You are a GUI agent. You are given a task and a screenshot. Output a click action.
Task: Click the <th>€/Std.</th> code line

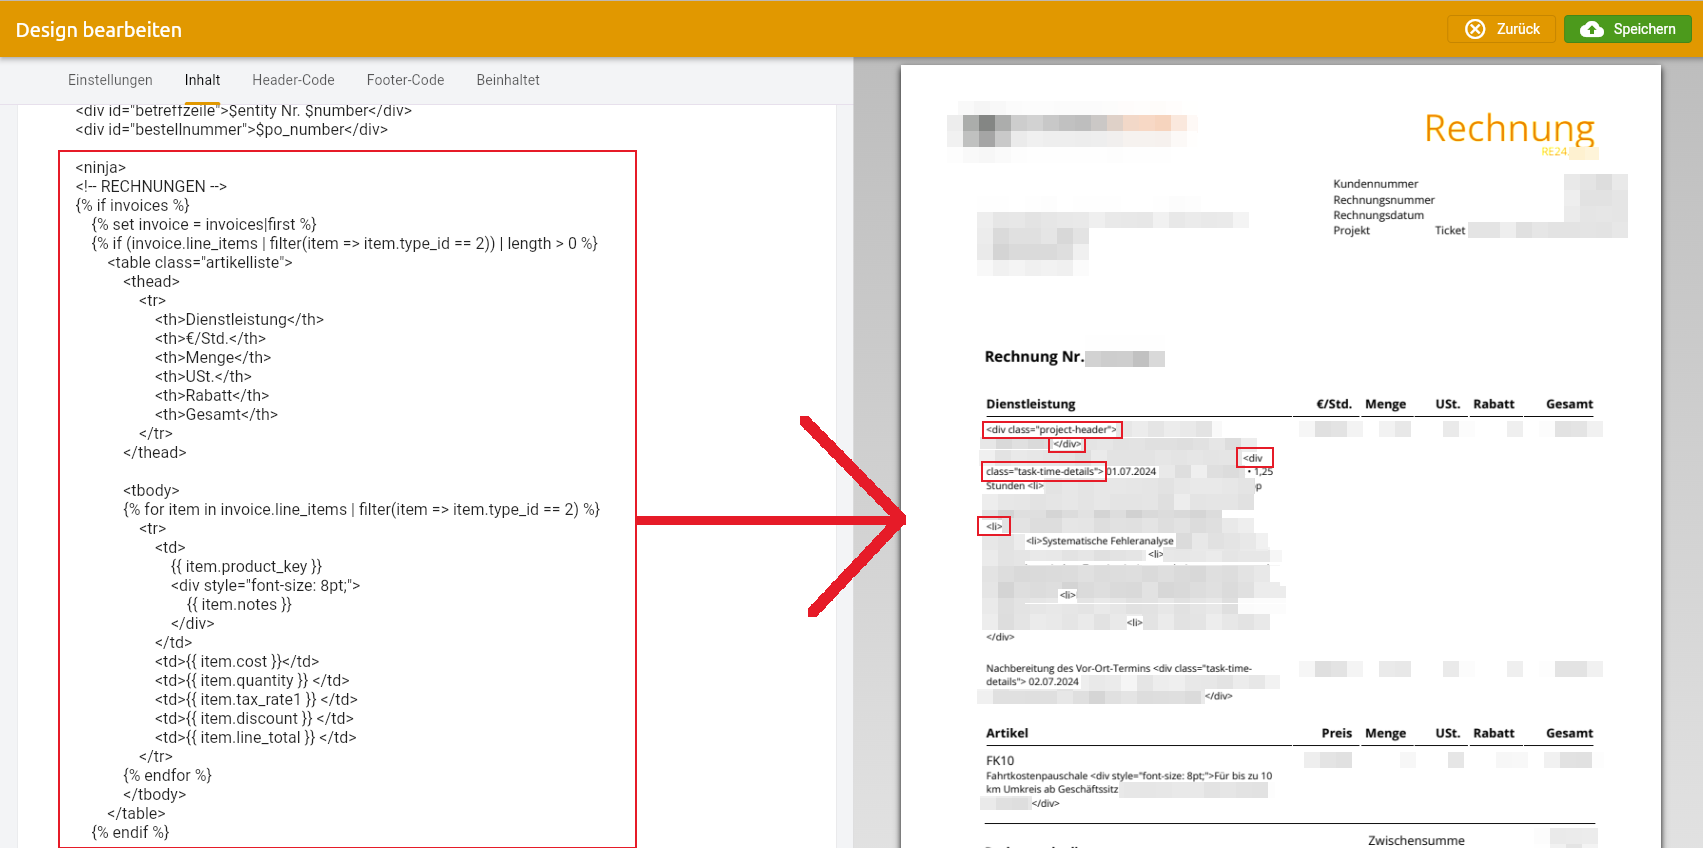pyautogui.click(x=210, y=339)
